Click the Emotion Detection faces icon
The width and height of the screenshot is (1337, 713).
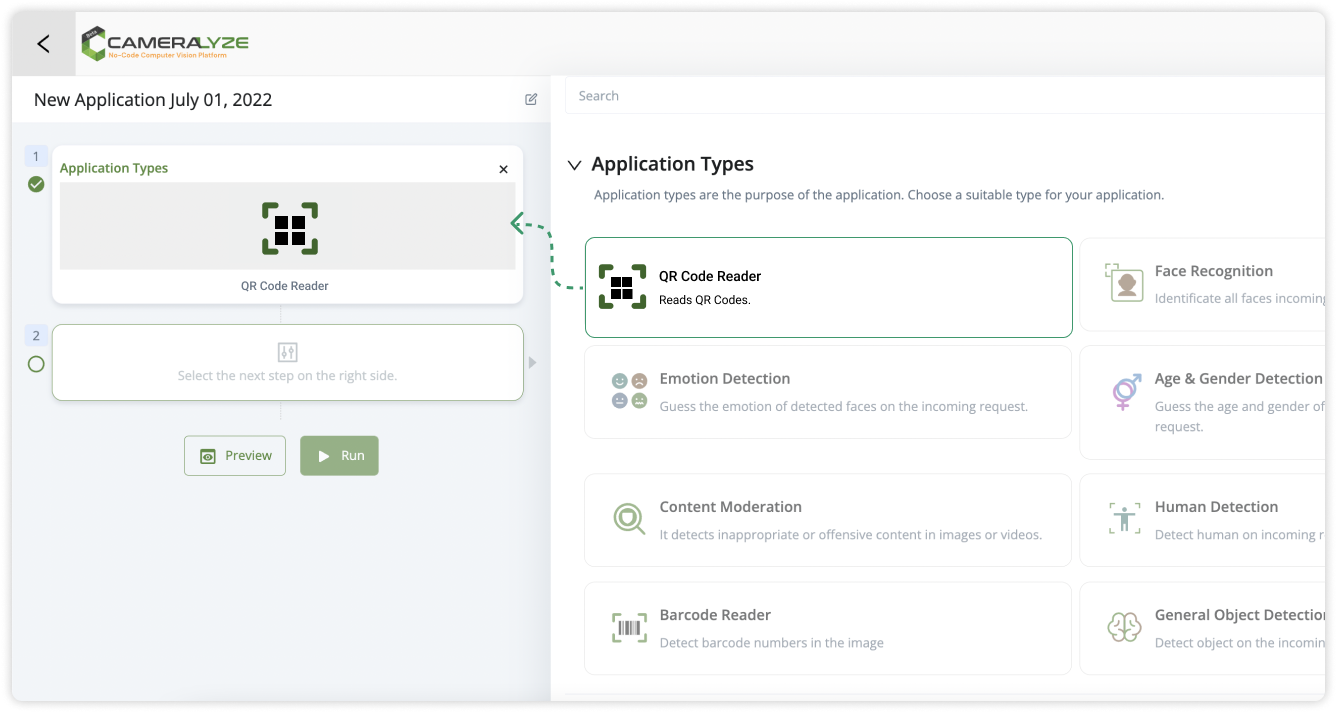(629, 391)
